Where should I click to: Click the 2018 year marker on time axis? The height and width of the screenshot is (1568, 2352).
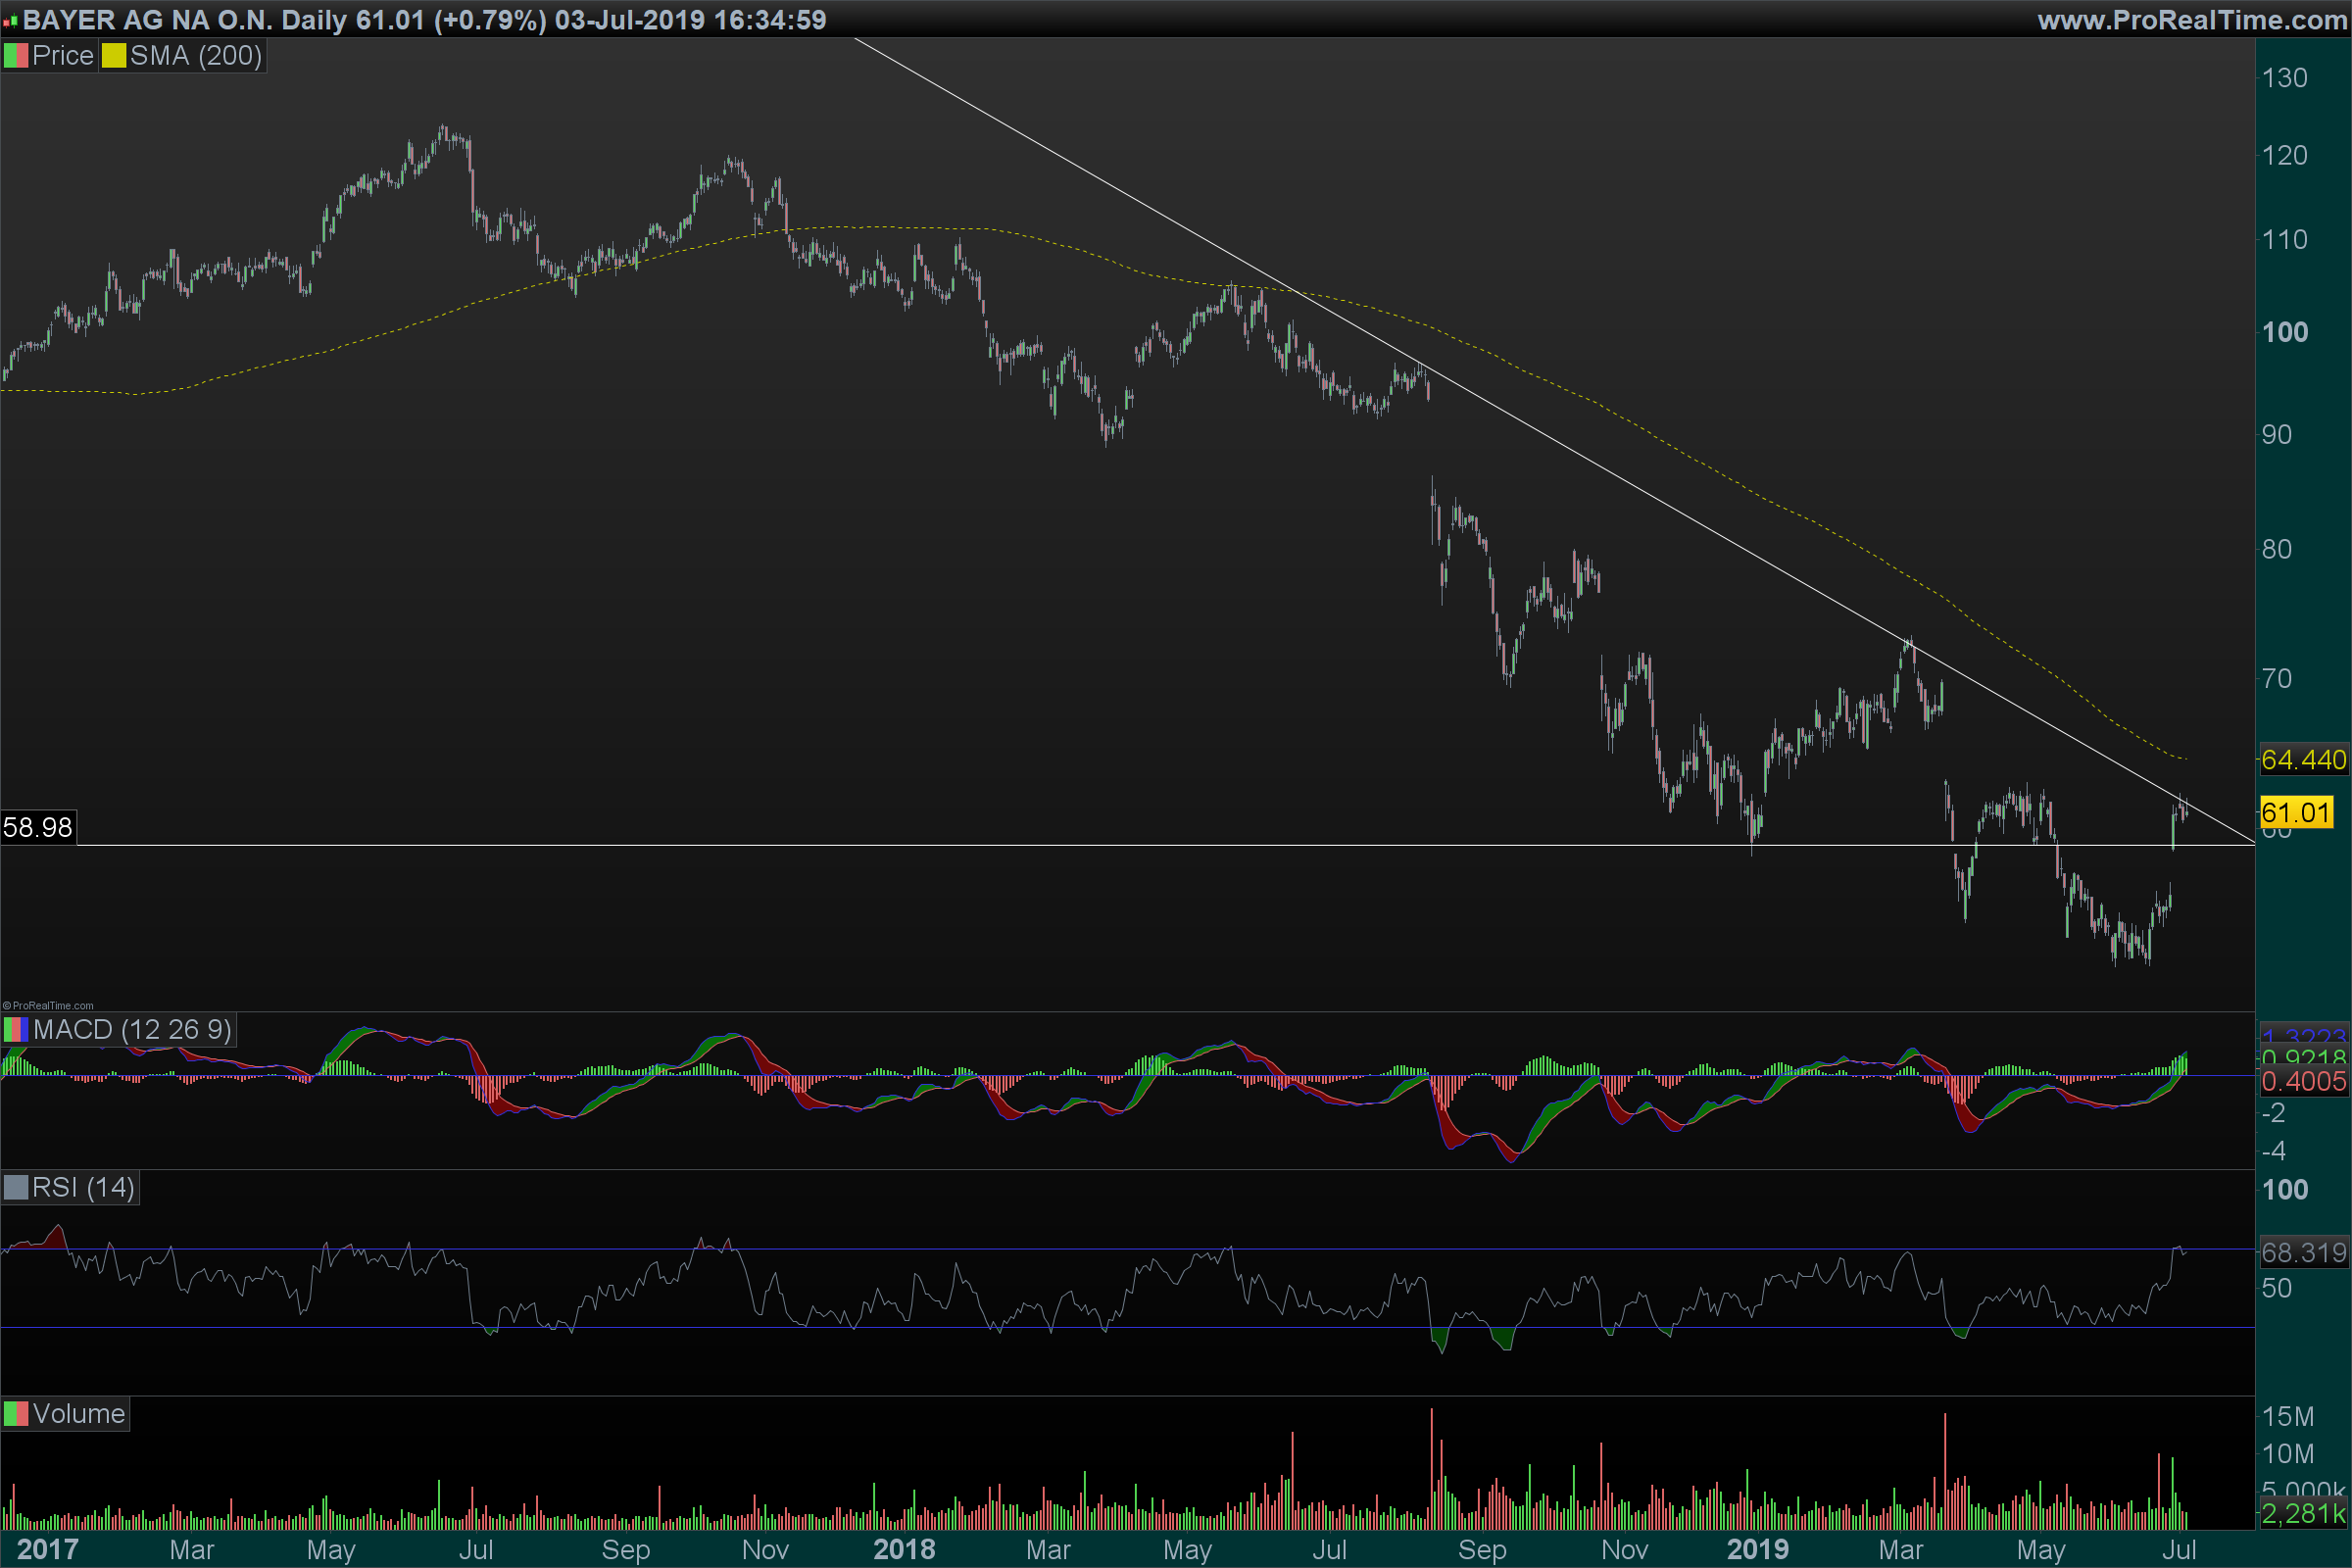pos(904,1550)
